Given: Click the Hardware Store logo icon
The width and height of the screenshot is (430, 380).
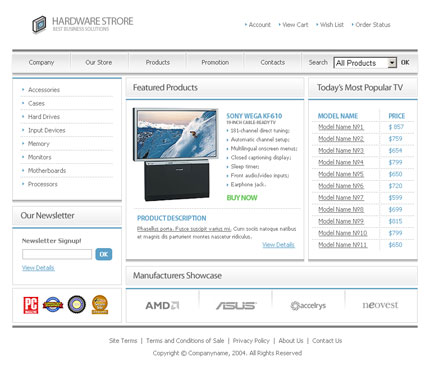Looking at the screenshot, I should pyautogui.click(x=39, y=25).
